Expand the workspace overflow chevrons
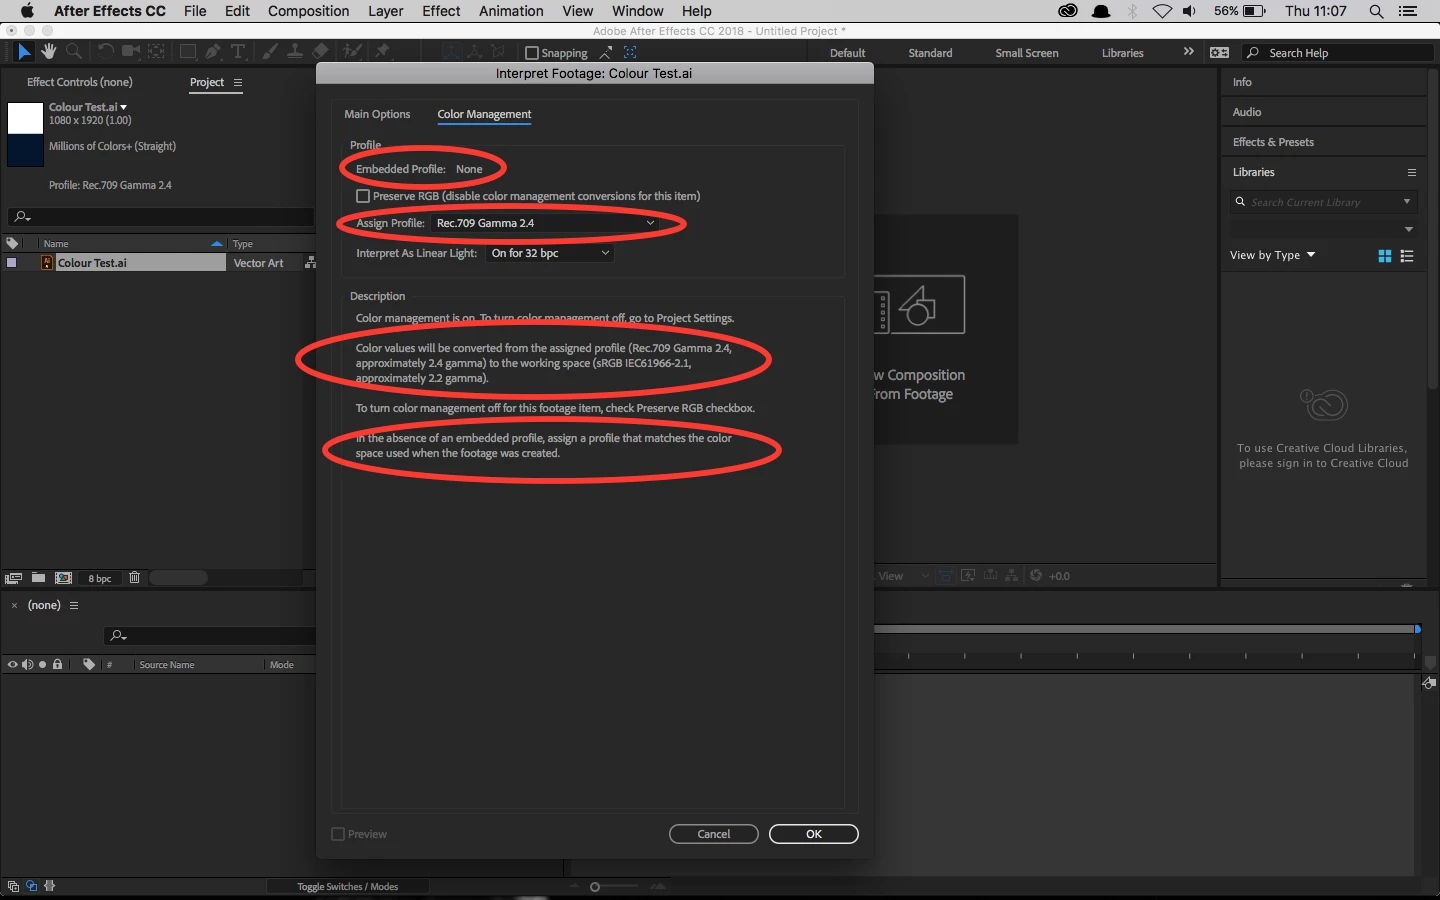 click(x=1189, y=51)
